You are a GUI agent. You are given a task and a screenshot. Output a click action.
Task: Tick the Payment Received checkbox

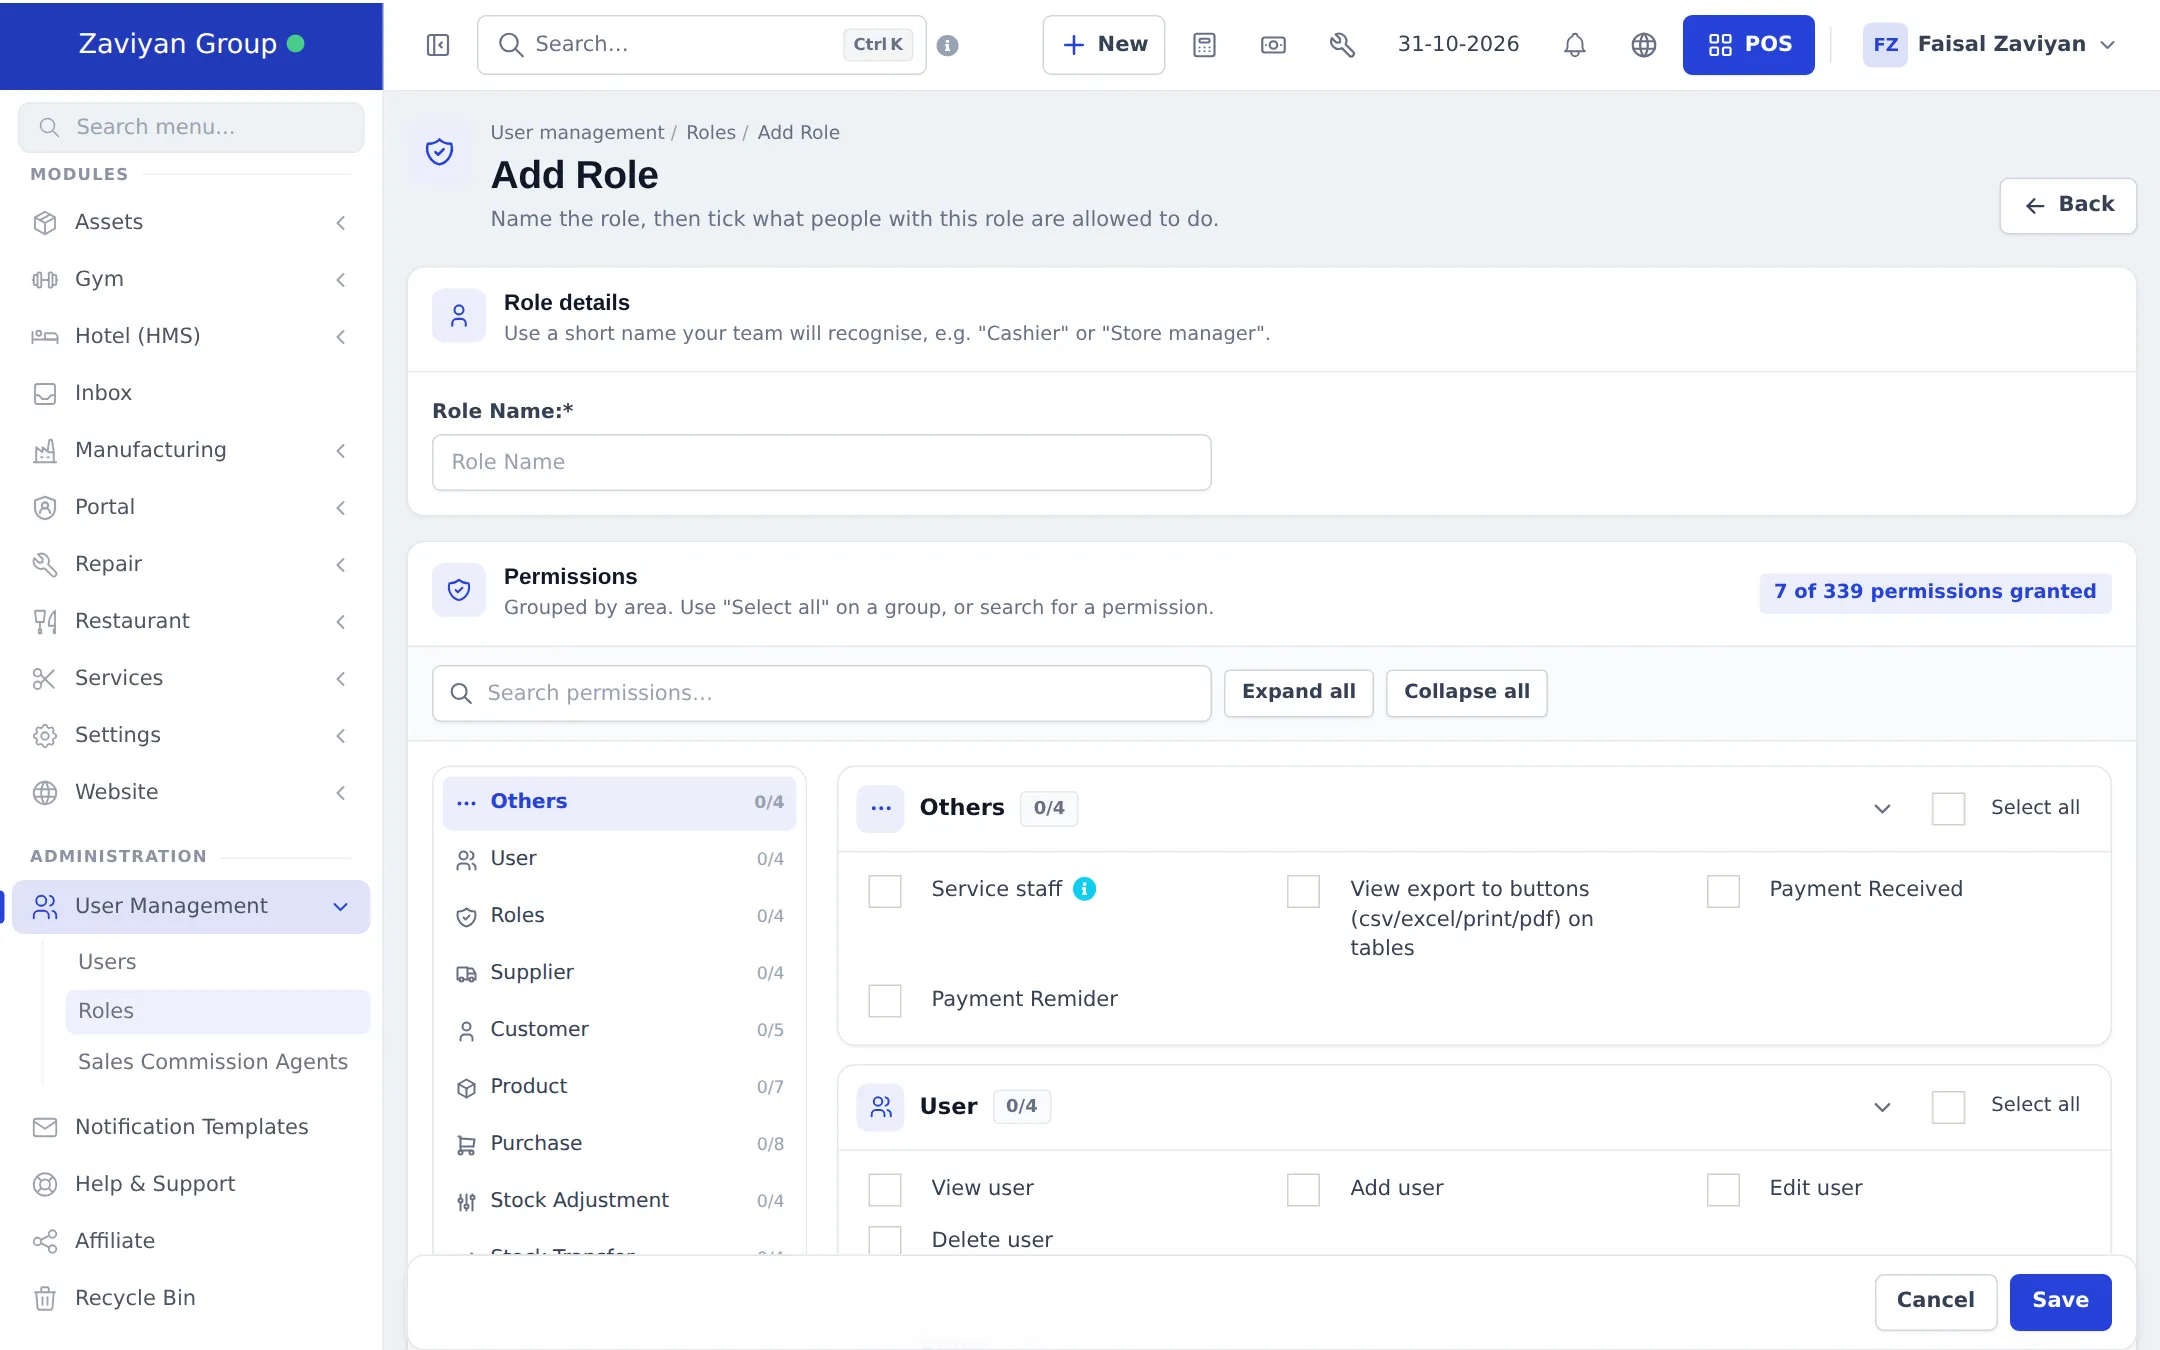click(x=1723, y=891)
